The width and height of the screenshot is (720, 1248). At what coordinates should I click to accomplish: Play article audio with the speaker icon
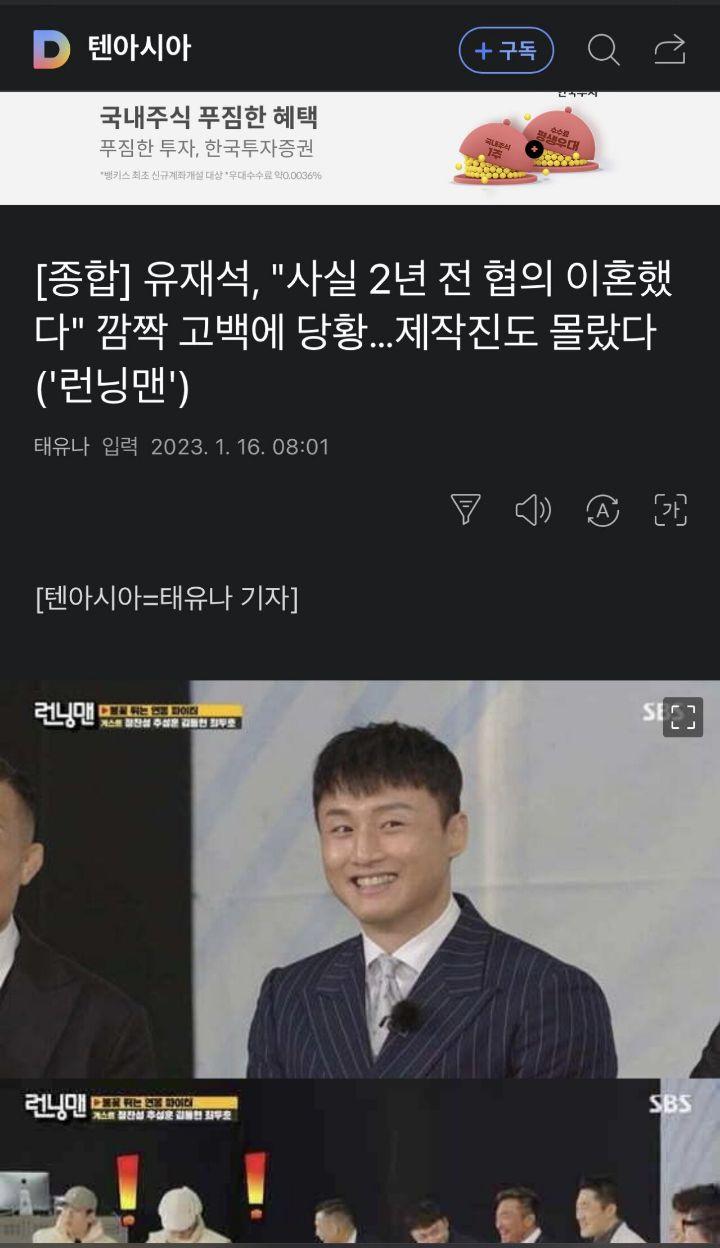click(533, 510)
